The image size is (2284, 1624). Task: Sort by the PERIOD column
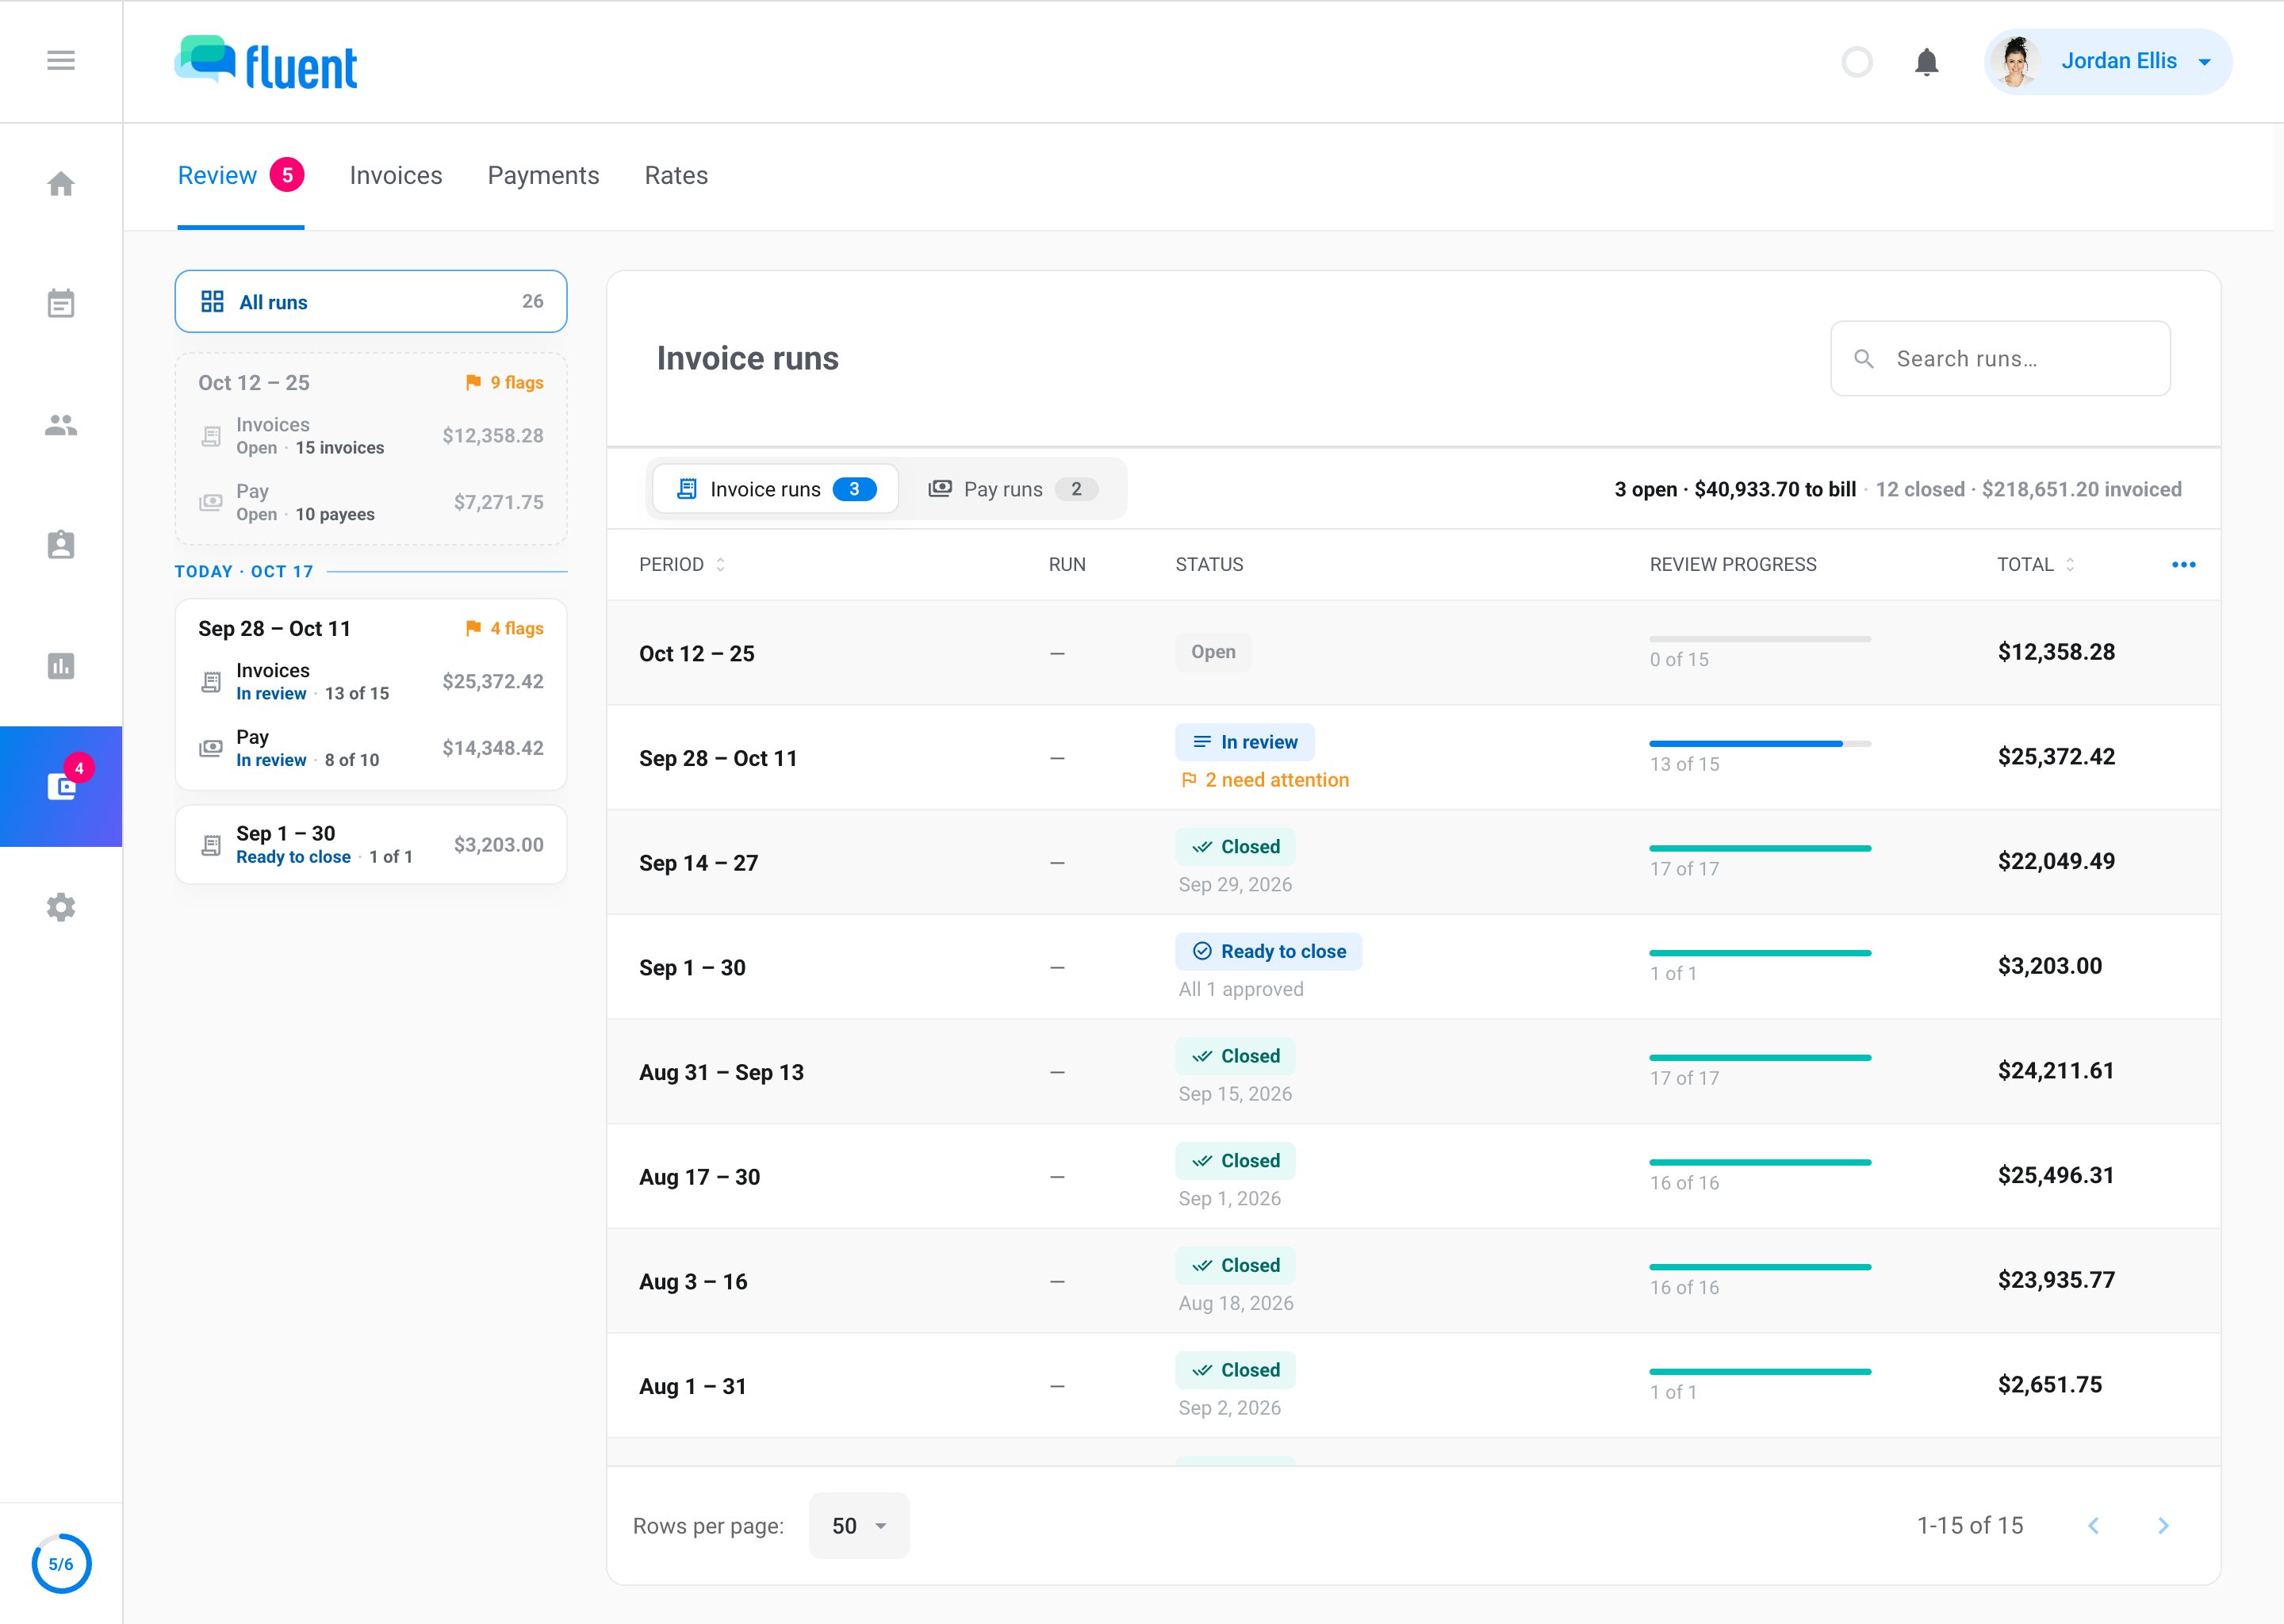pos(681,565)
